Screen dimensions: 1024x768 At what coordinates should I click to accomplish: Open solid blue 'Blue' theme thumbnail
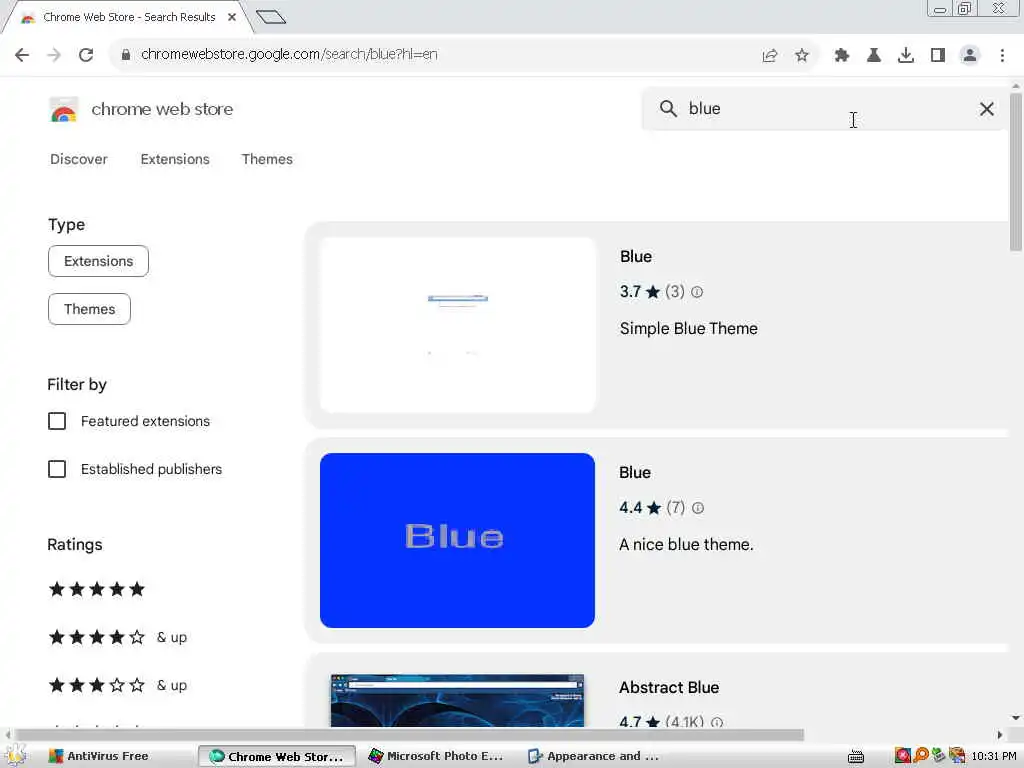[x=458, y=541]
